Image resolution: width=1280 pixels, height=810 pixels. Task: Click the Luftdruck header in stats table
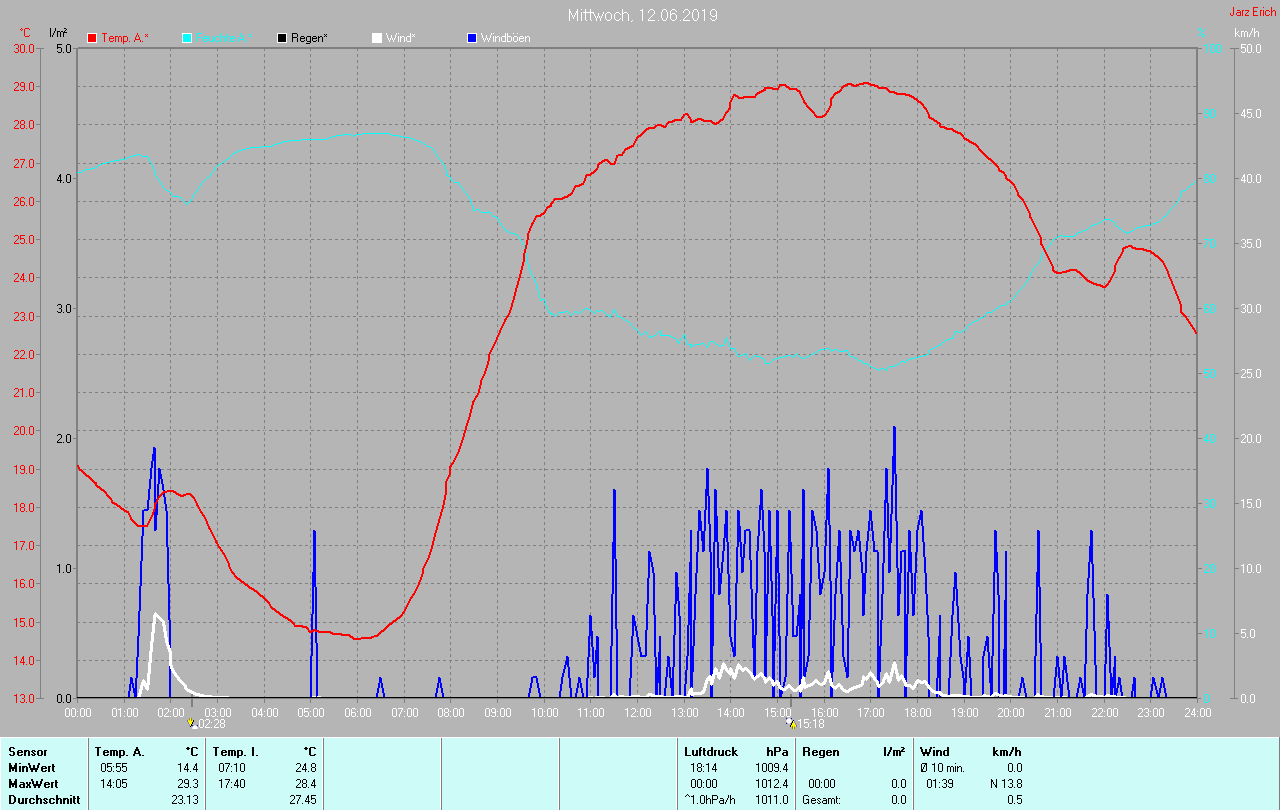point(711,751)
